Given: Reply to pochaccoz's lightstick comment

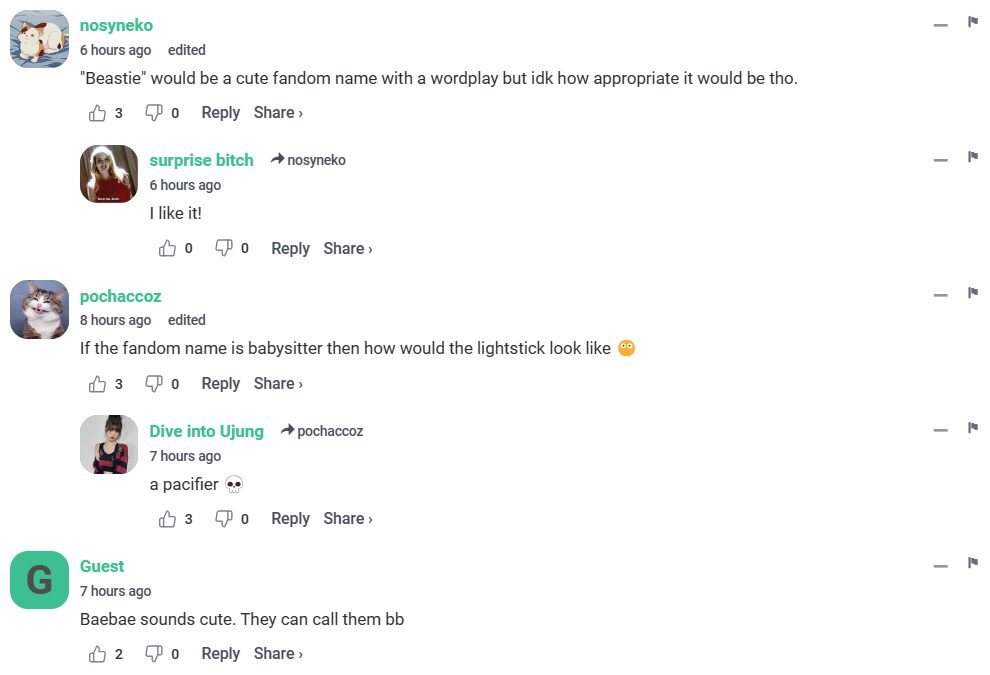Looking at the screenshot, I should point(220,384).
